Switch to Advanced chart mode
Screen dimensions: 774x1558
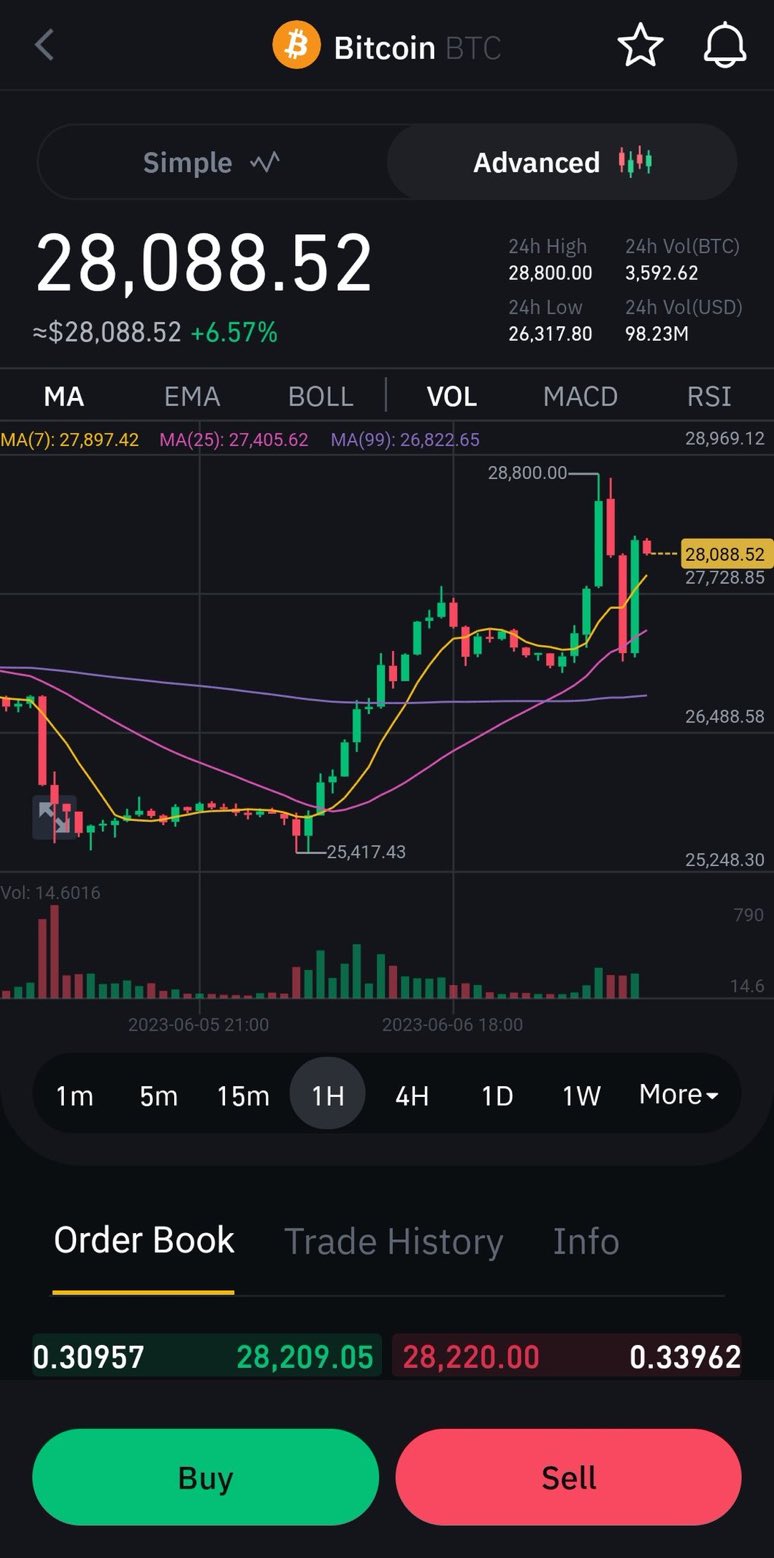(x=562, y=162)
